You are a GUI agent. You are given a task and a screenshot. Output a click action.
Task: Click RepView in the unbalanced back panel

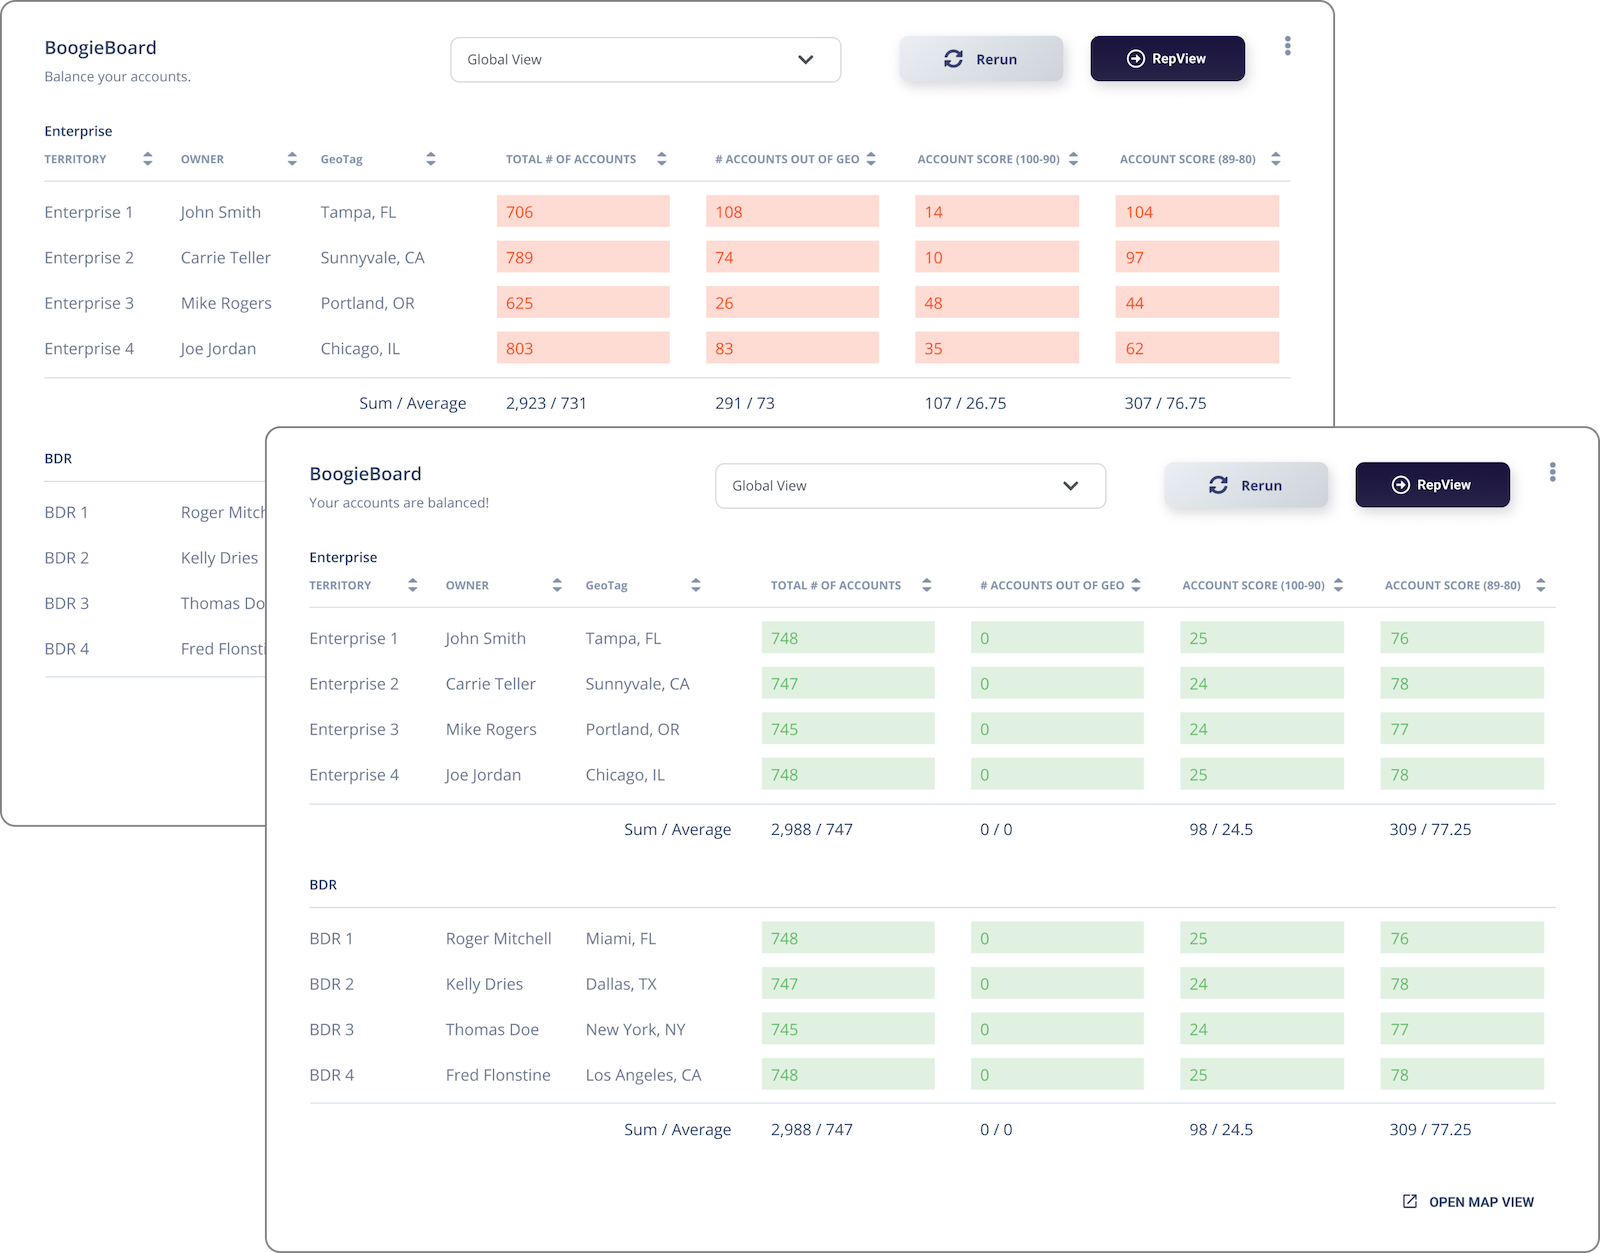click(x=1167, y=59)
